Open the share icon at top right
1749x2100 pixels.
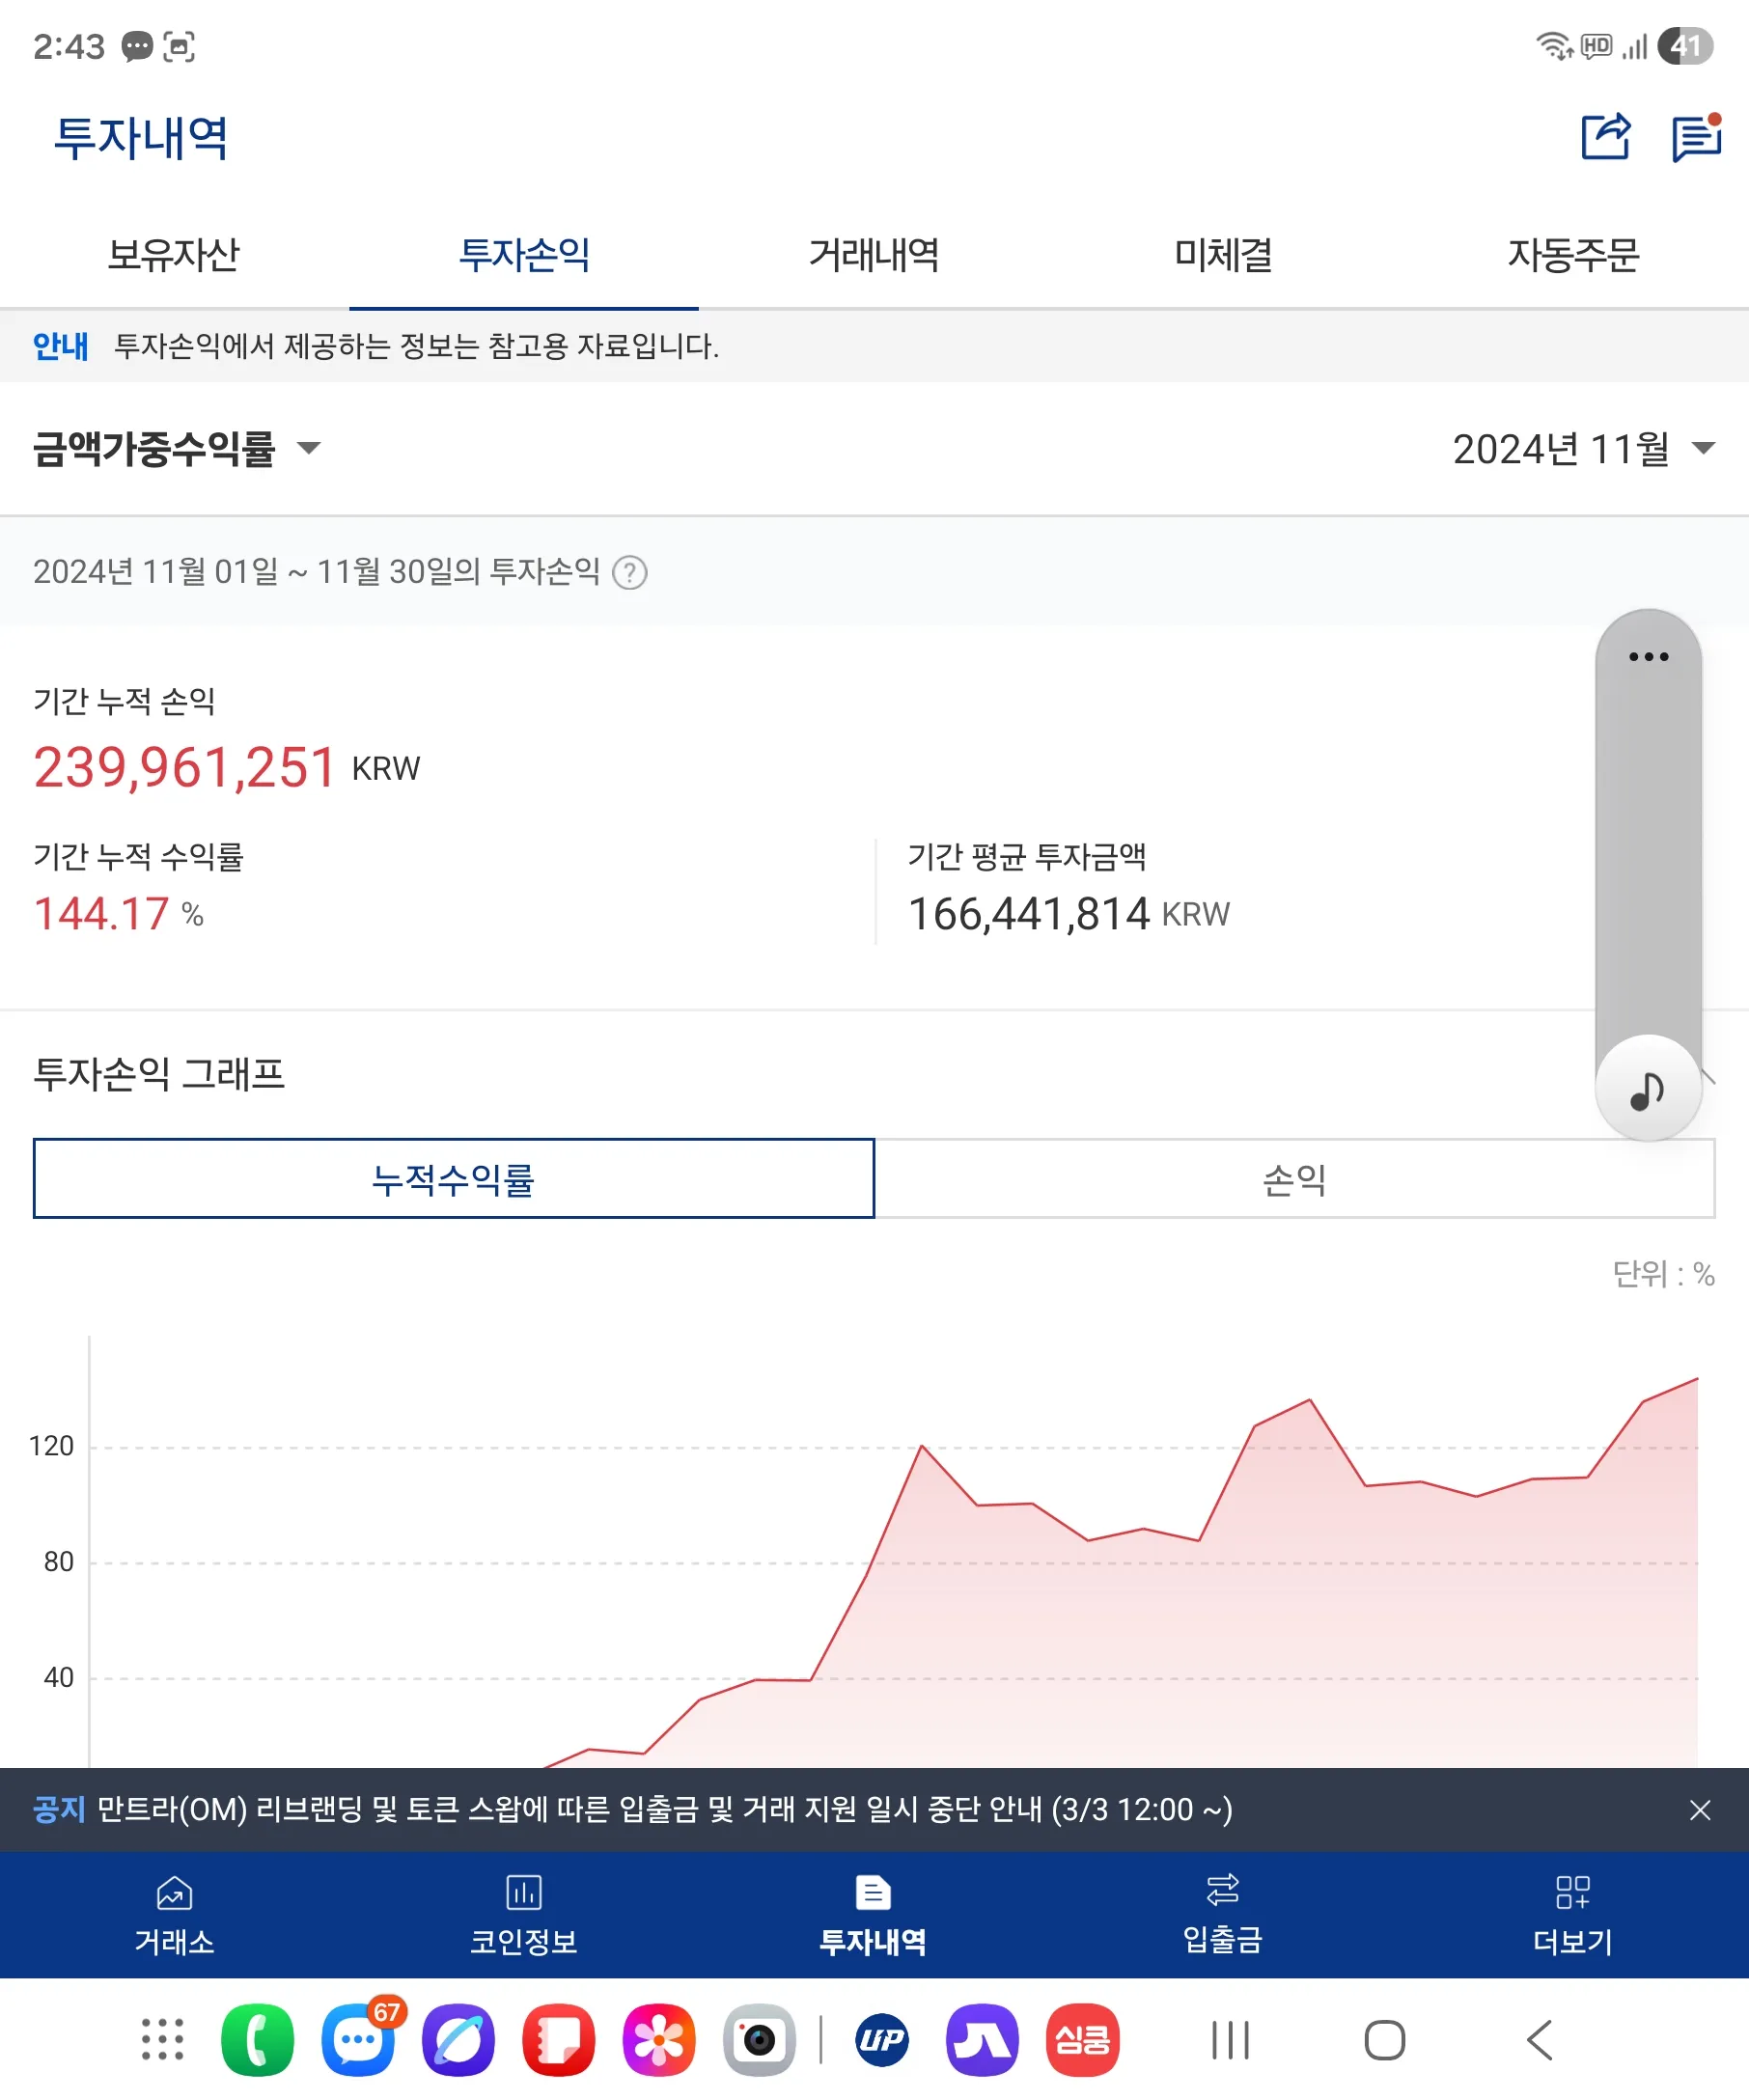pyautogui.click(x=1604, y=139)
